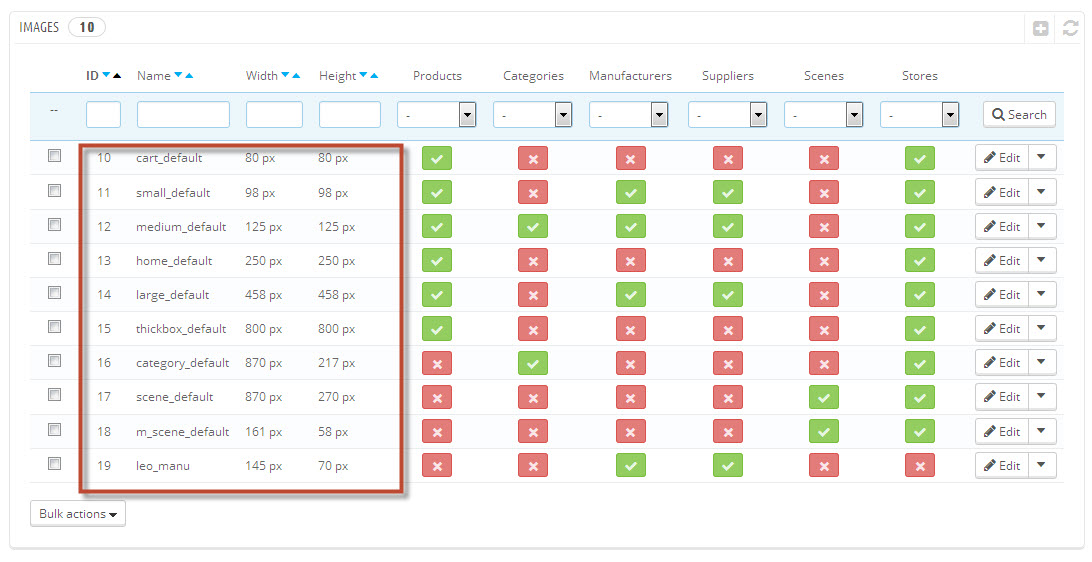Toggle Categories status for medium_default
The height and width of the screenshot is (562, 1092).
pyautogui.click(x=533, y=226)
